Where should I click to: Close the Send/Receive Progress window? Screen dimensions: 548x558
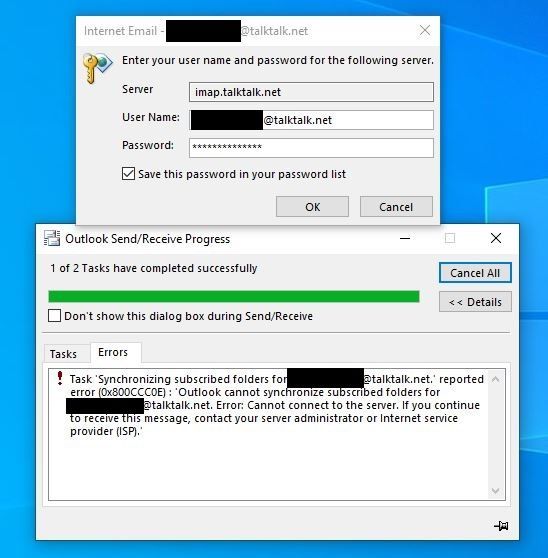click(x=496, y=238)
